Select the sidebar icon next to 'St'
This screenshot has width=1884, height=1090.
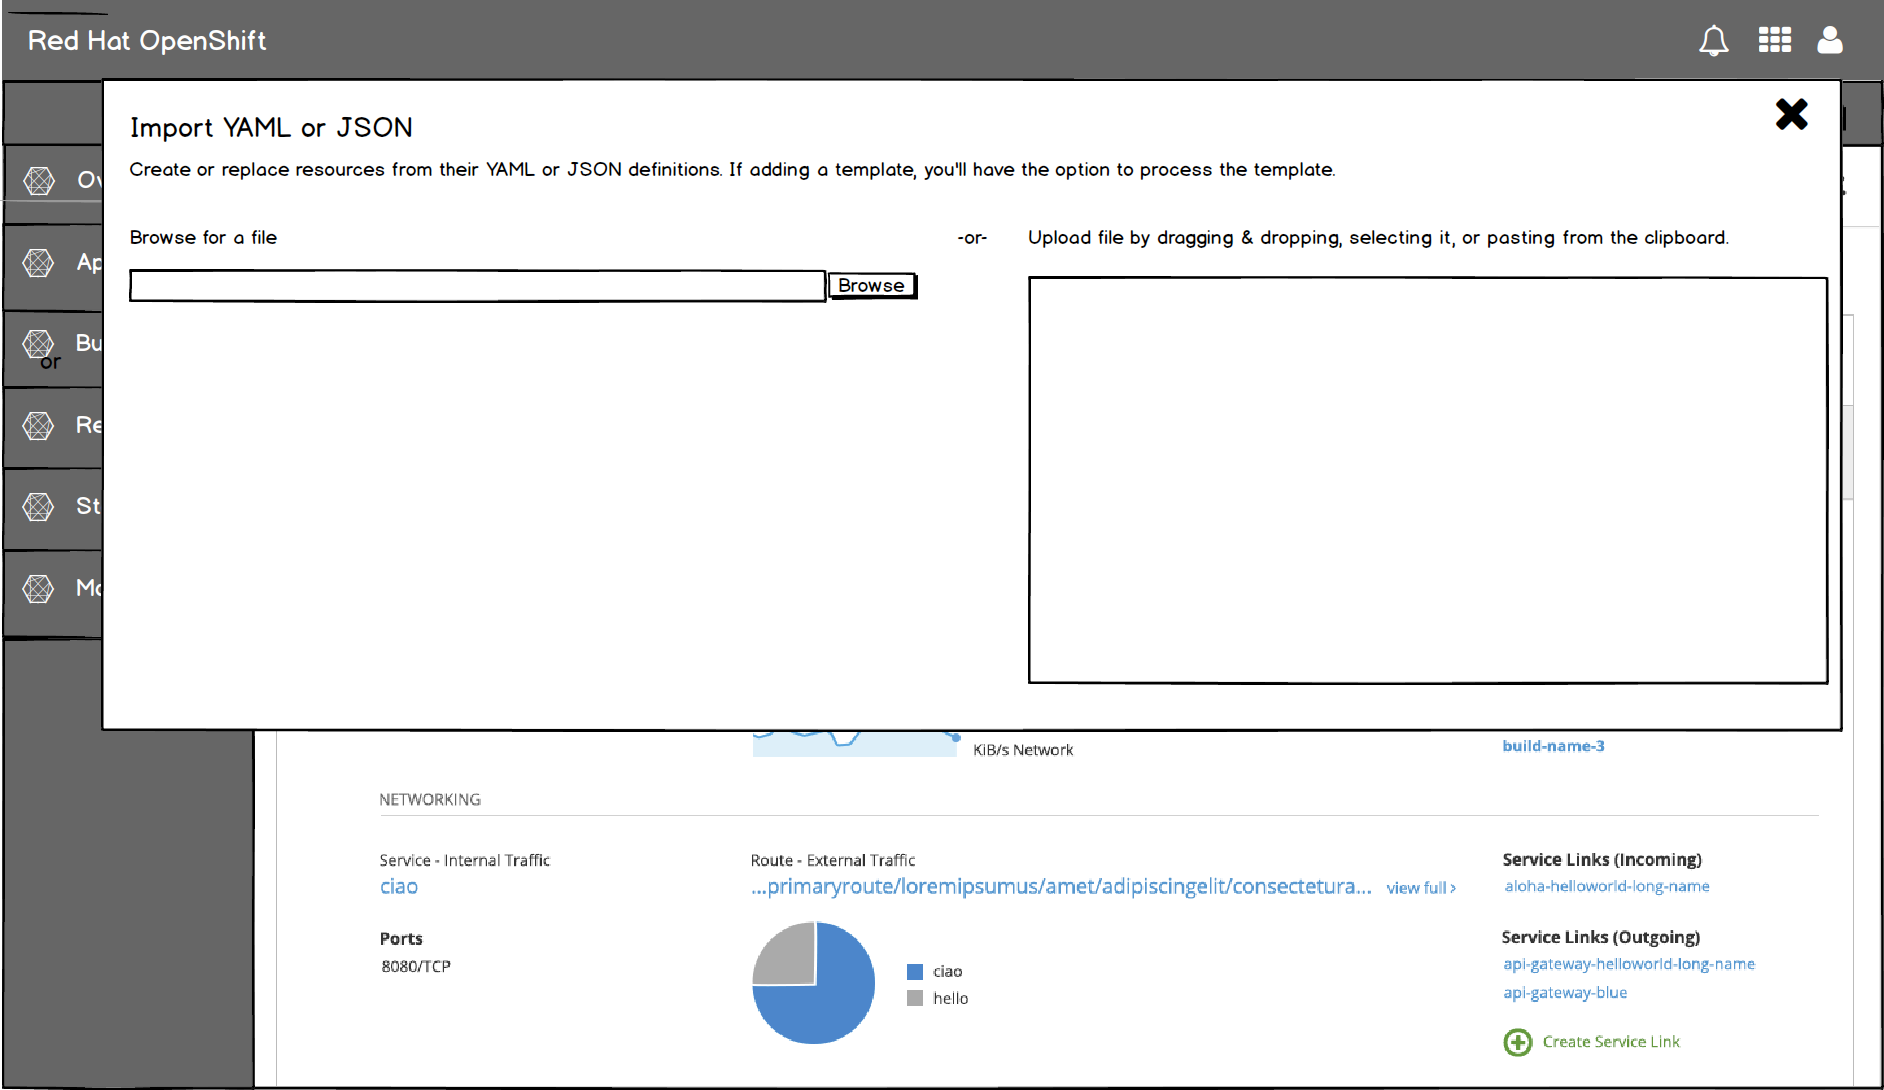(39, 507)
